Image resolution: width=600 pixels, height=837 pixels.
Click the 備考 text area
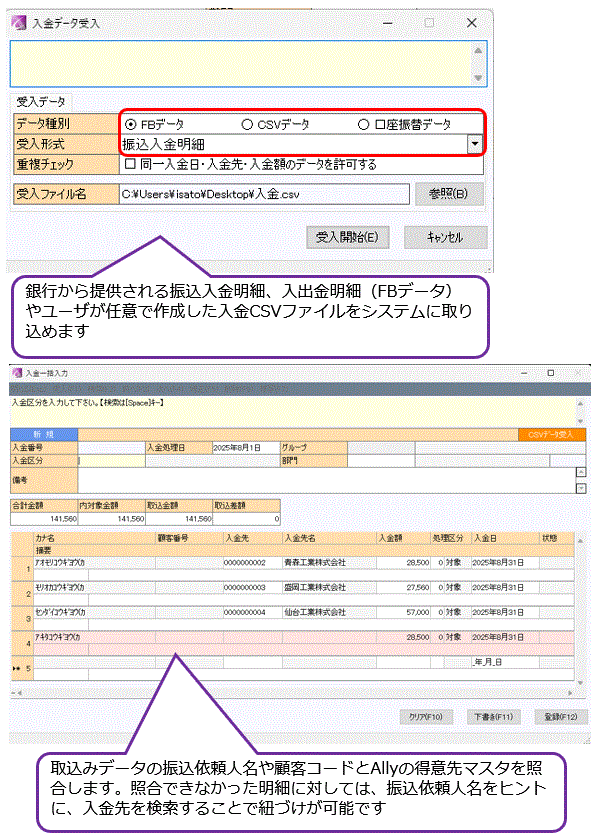point(327,480)
